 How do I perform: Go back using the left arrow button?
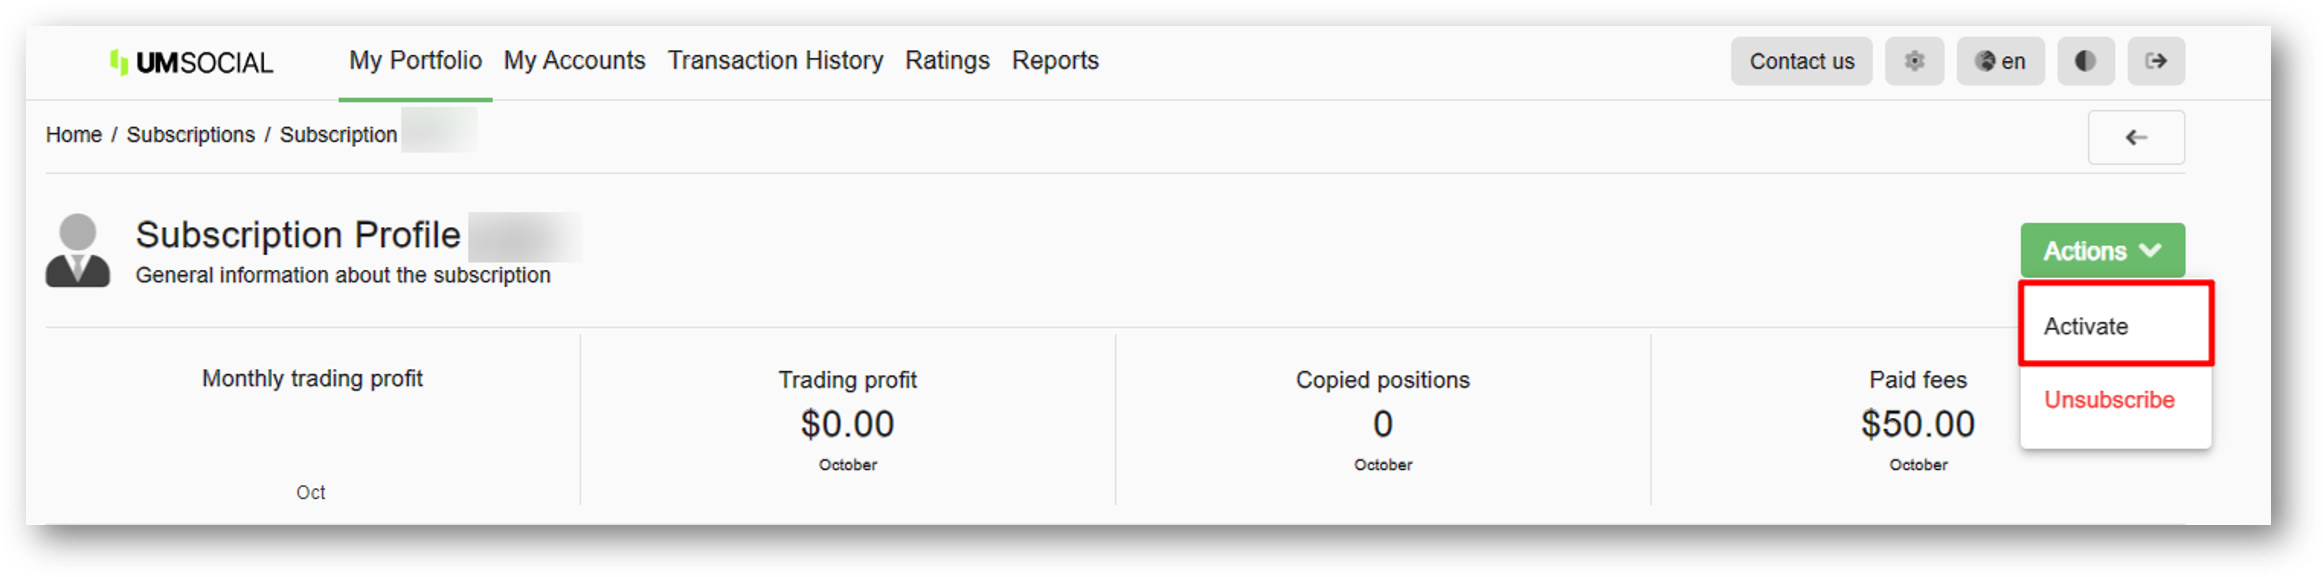2136,137
